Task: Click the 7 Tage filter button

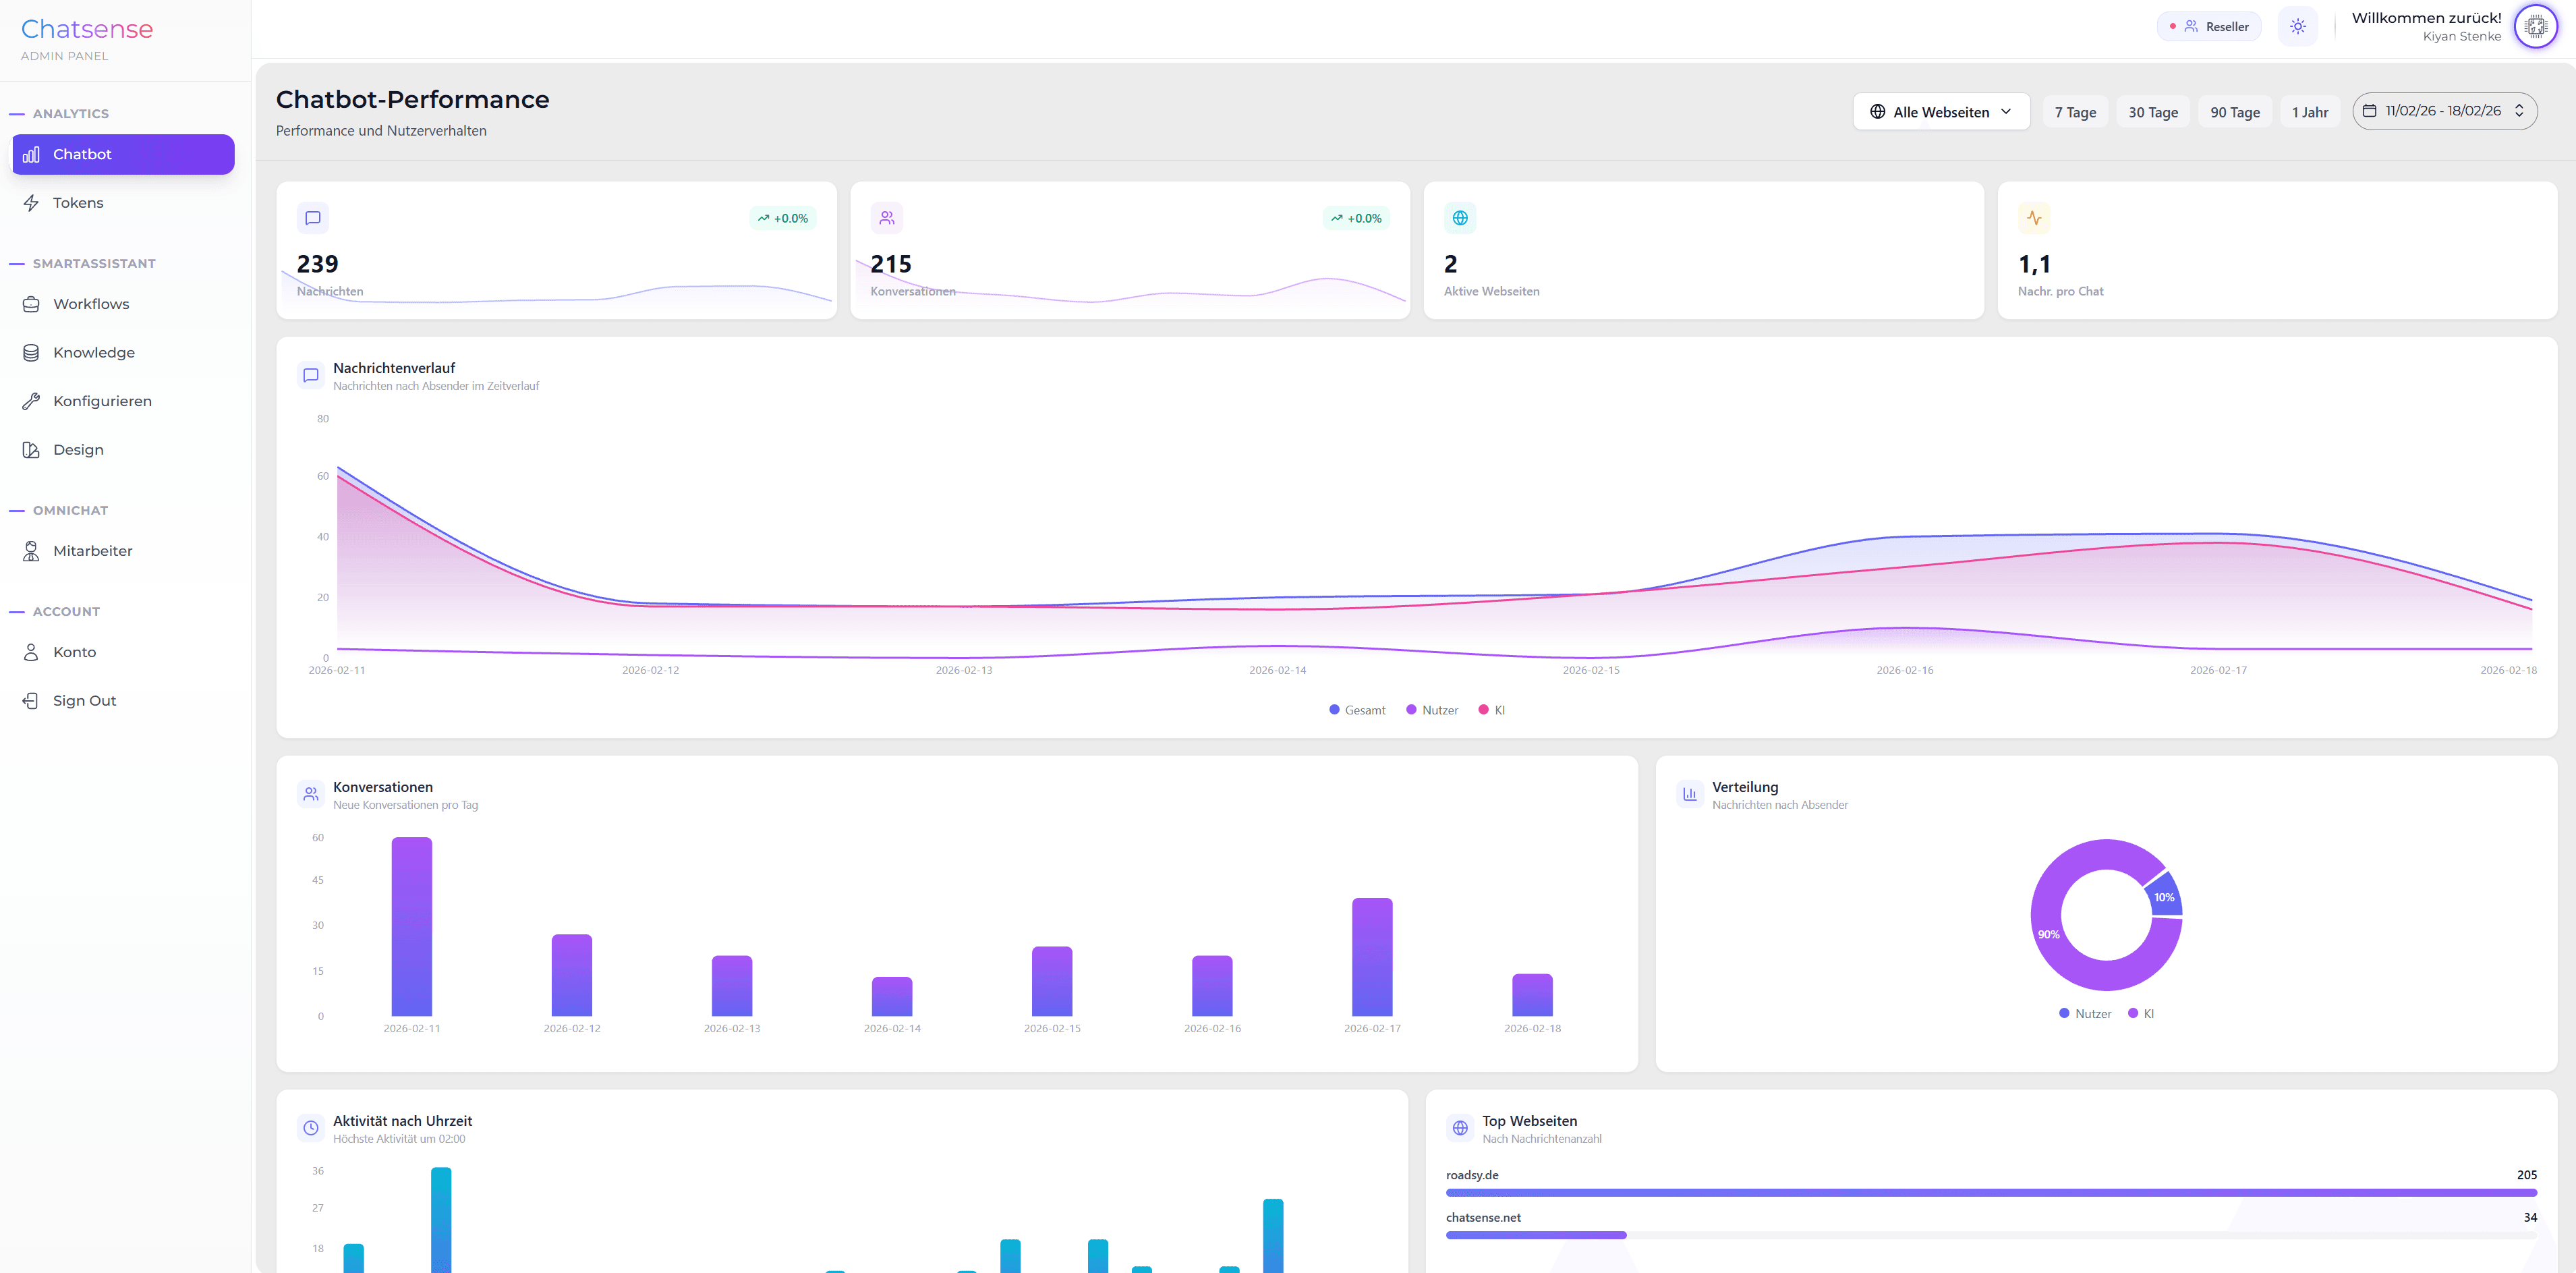Action: click(2076, 111)
